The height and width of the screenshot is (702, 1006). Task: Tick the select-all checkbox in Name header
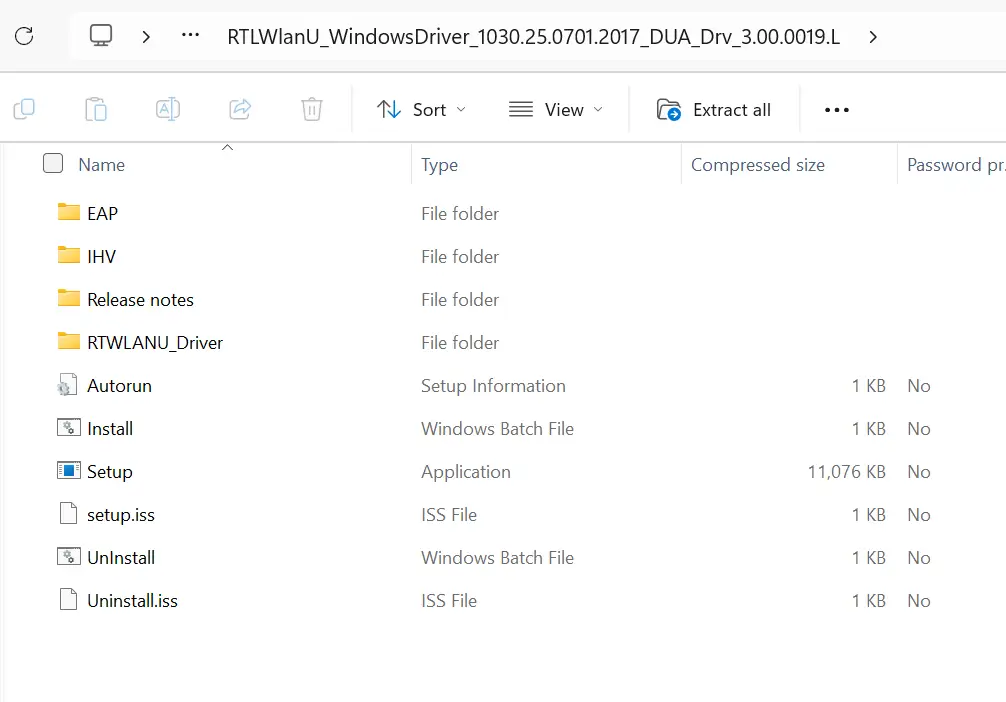point(51,163)
